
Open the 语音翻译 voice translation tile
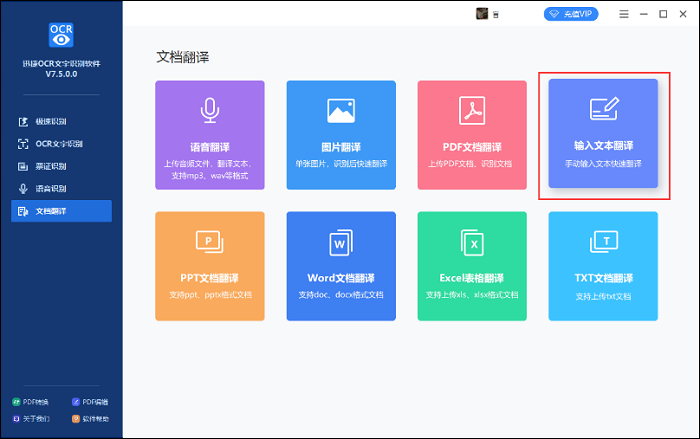coord(210,135)
